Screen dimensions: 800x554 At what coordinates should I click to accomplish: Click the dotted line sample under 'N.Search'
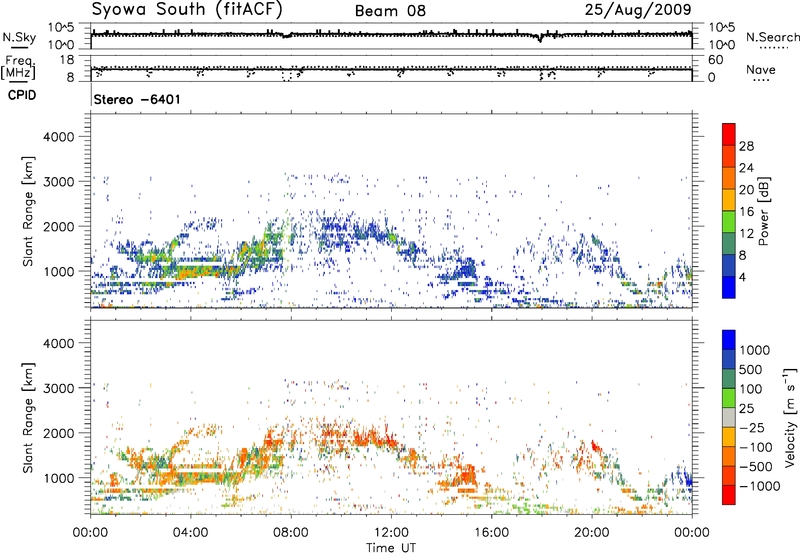[774, 48]
